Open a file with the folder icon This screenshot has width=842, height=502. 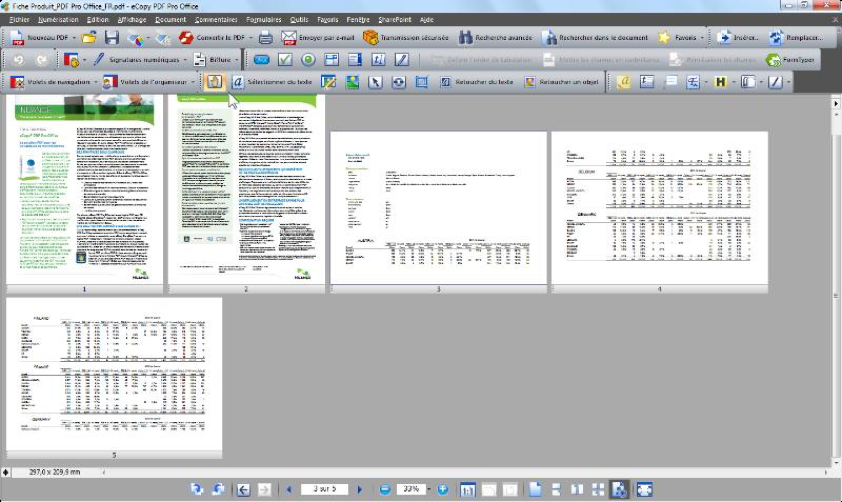(x=89, y=38)
